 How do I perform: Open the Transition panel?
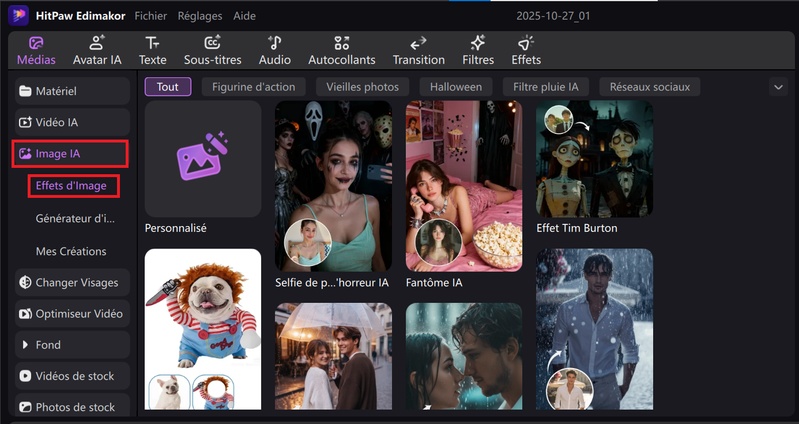[x=418, y=51]
